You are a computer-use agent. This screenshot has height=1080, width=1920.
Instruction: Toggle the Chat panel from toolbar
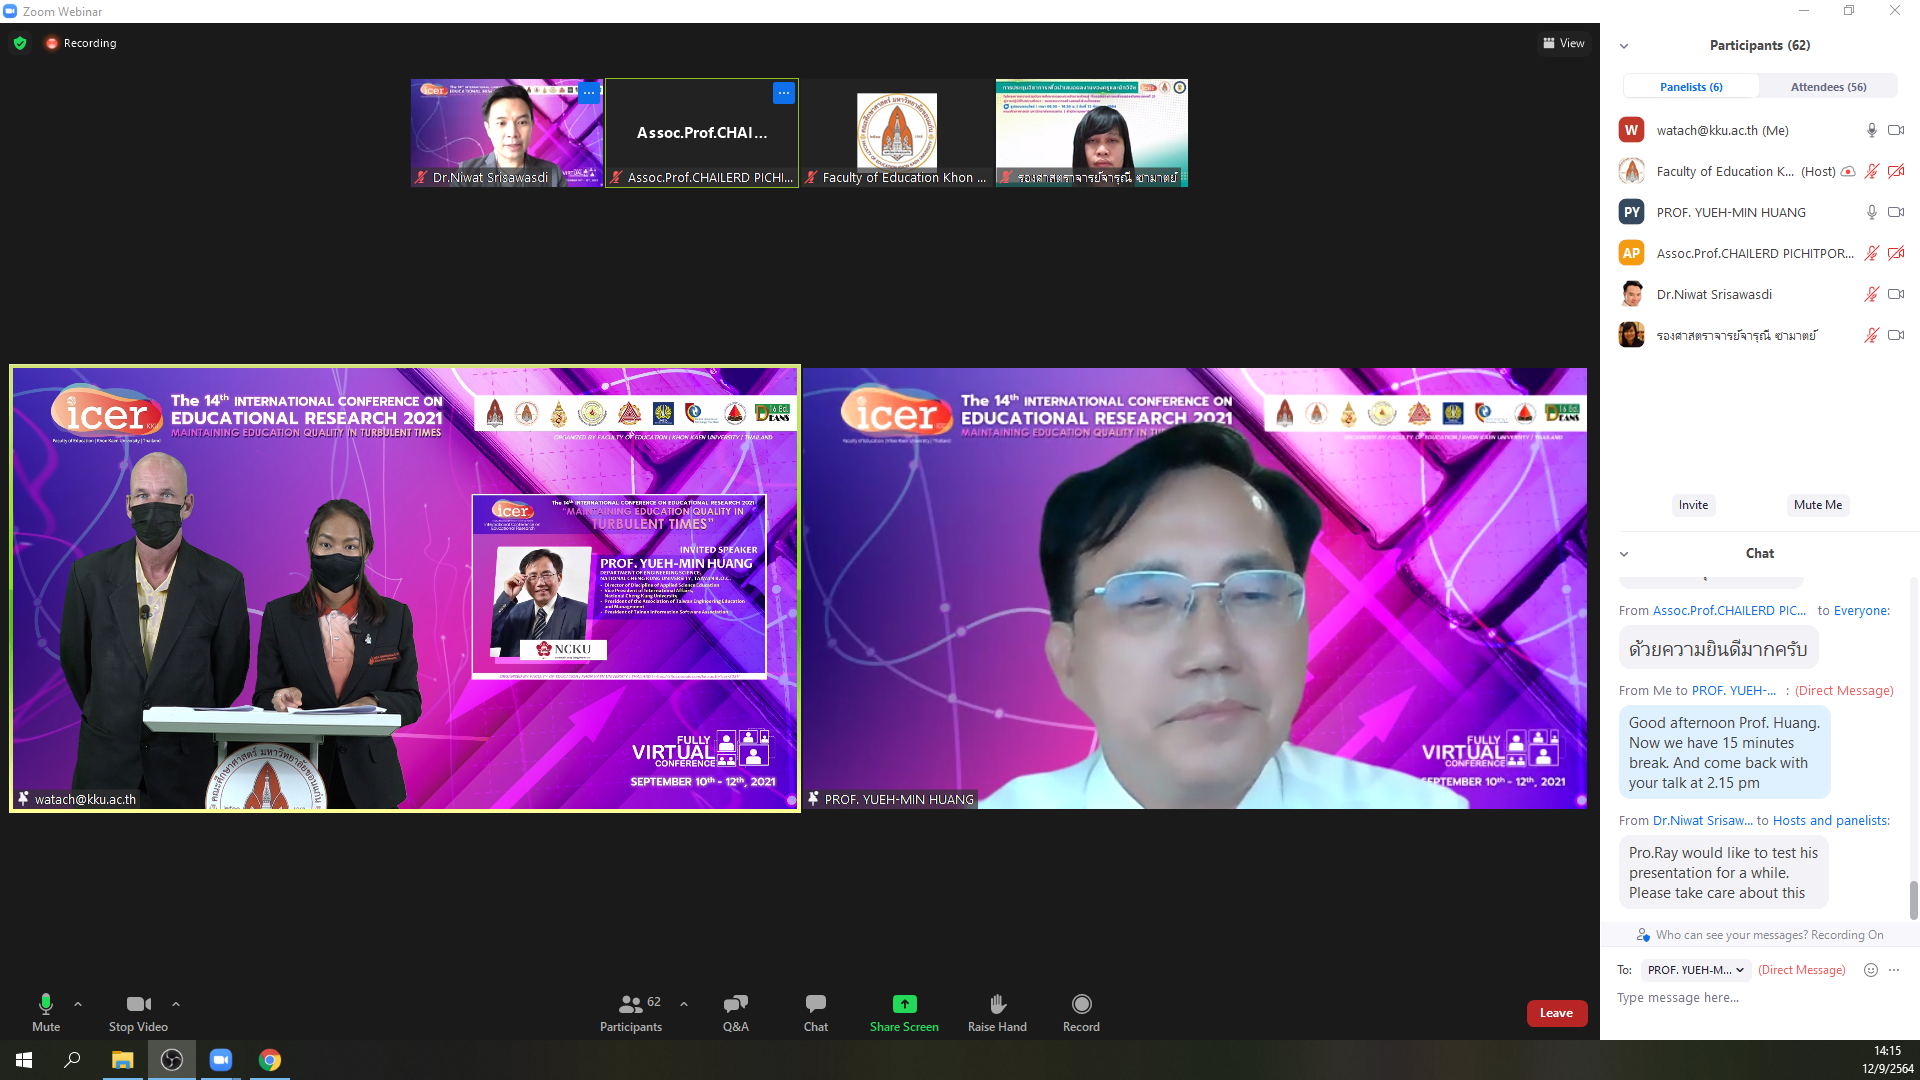click(x=815, y=1004)
